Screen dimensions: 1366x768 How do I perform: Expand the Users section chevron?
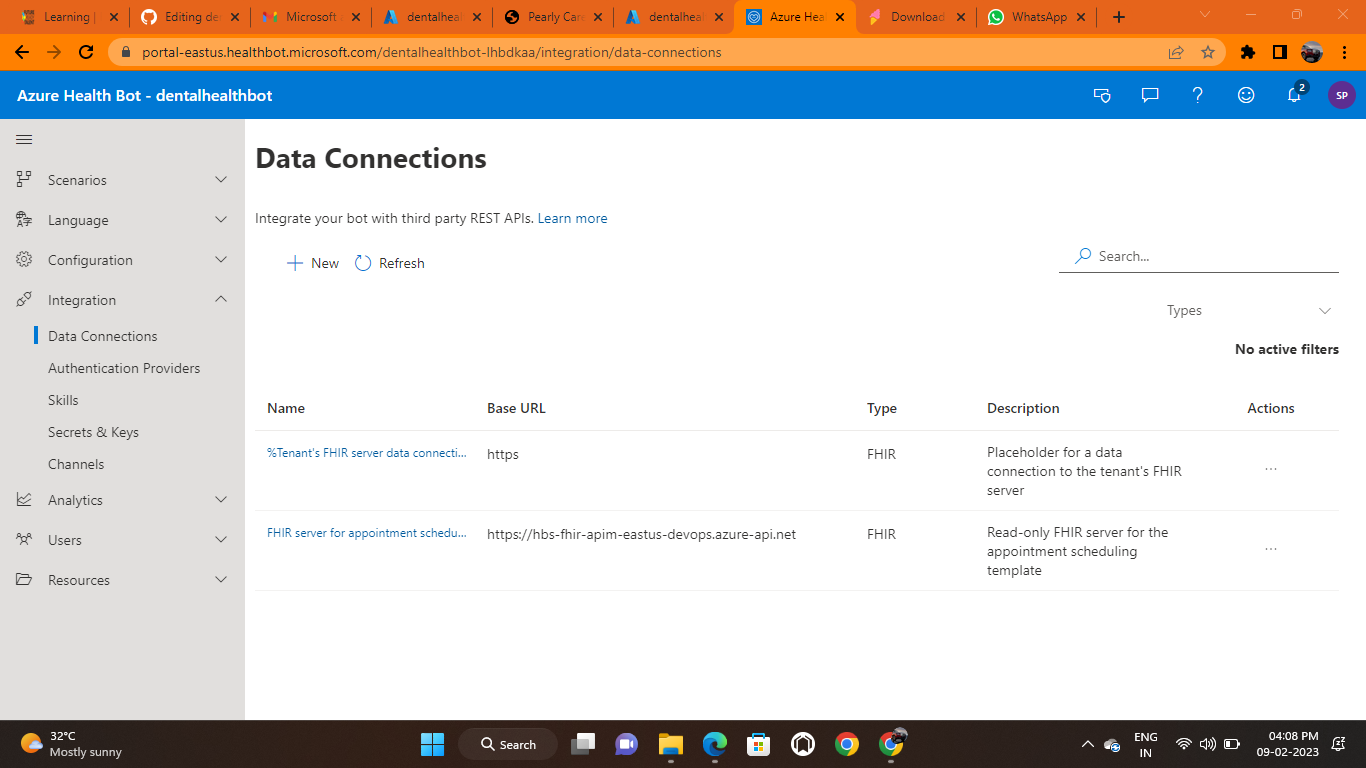click(221, 540)
